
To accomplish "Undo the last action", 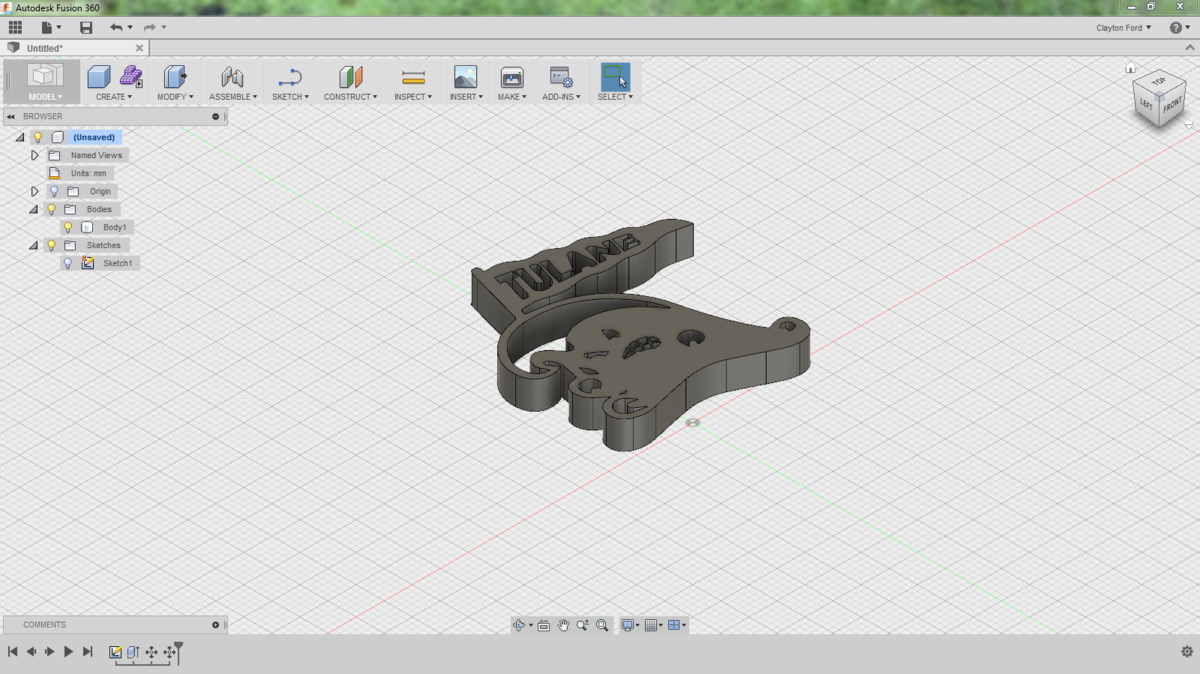I will 116,27.
